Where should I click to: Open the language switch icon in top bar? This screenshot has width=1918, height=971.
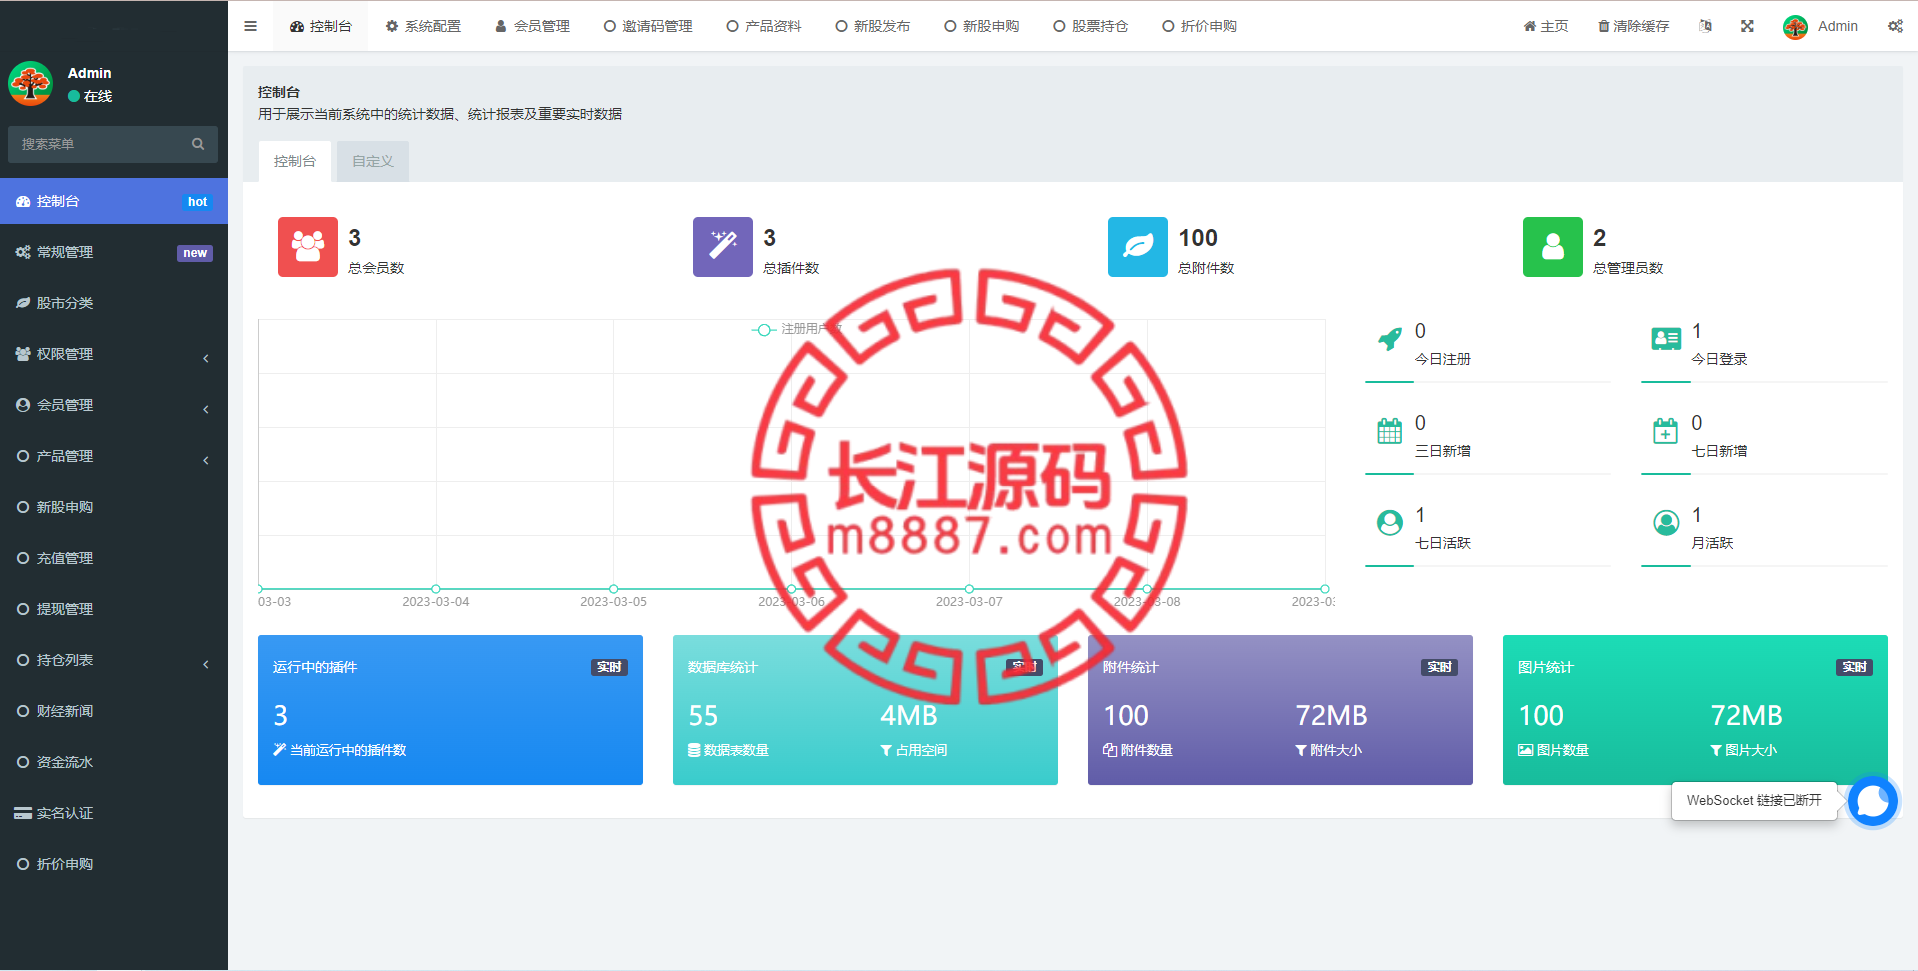(1705, 26)
